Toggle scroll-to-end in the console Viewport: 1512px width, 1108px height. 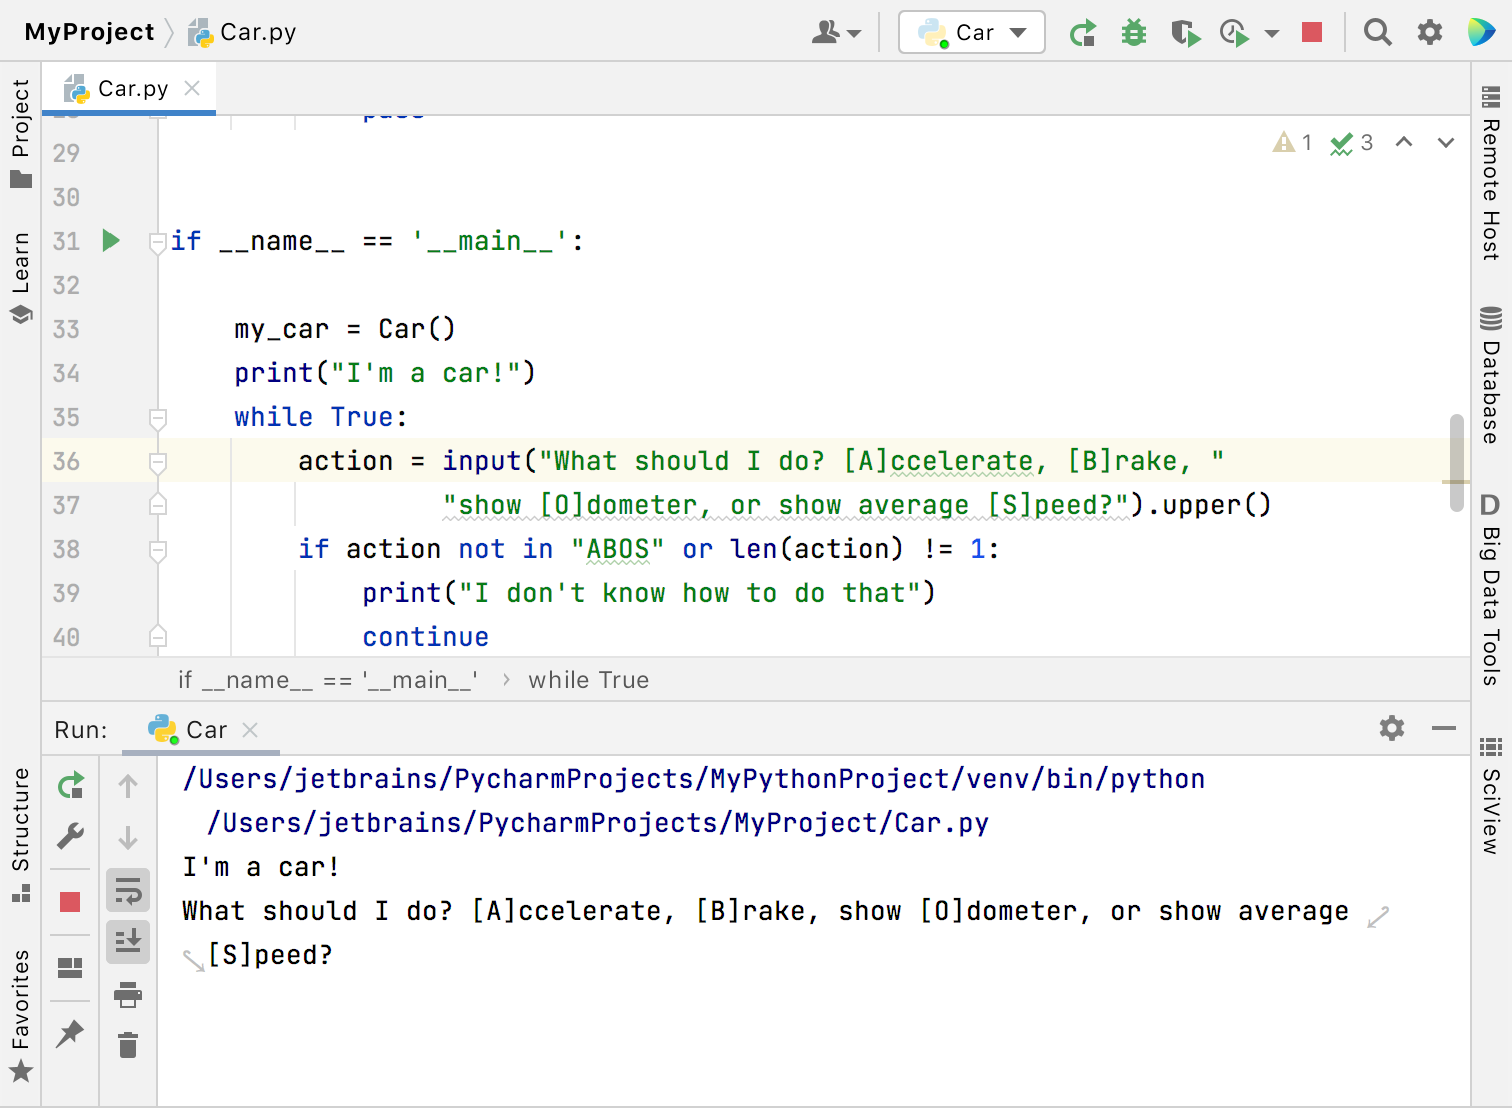point(128,941)
